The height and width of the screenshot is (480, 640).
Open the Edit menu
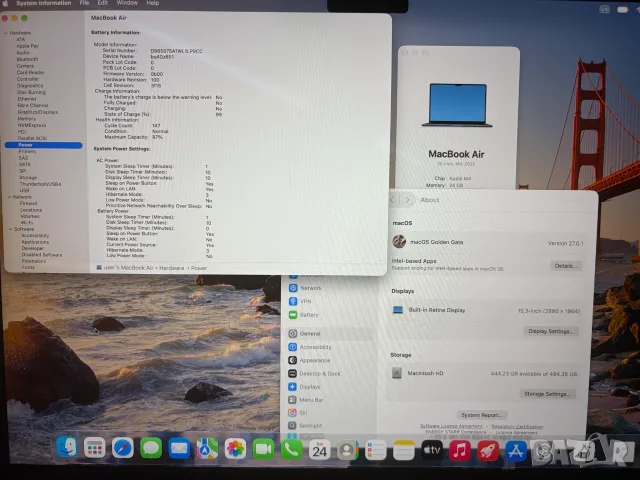[102, 3]
